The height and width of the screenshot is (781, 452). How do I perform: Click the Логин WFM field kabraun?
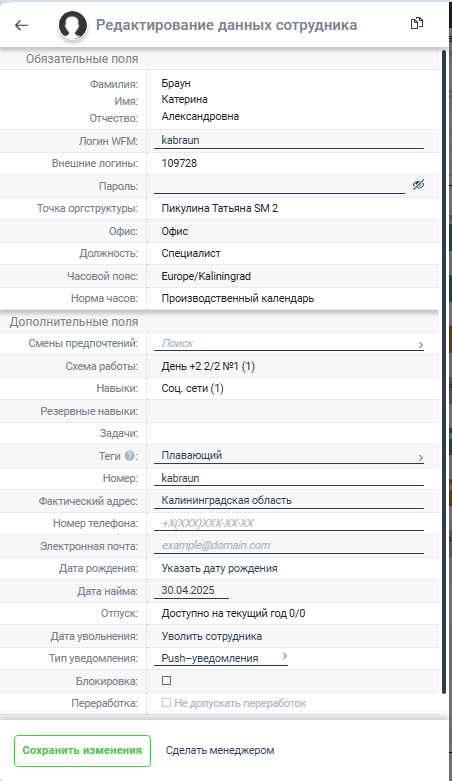(x=289, y=141)
